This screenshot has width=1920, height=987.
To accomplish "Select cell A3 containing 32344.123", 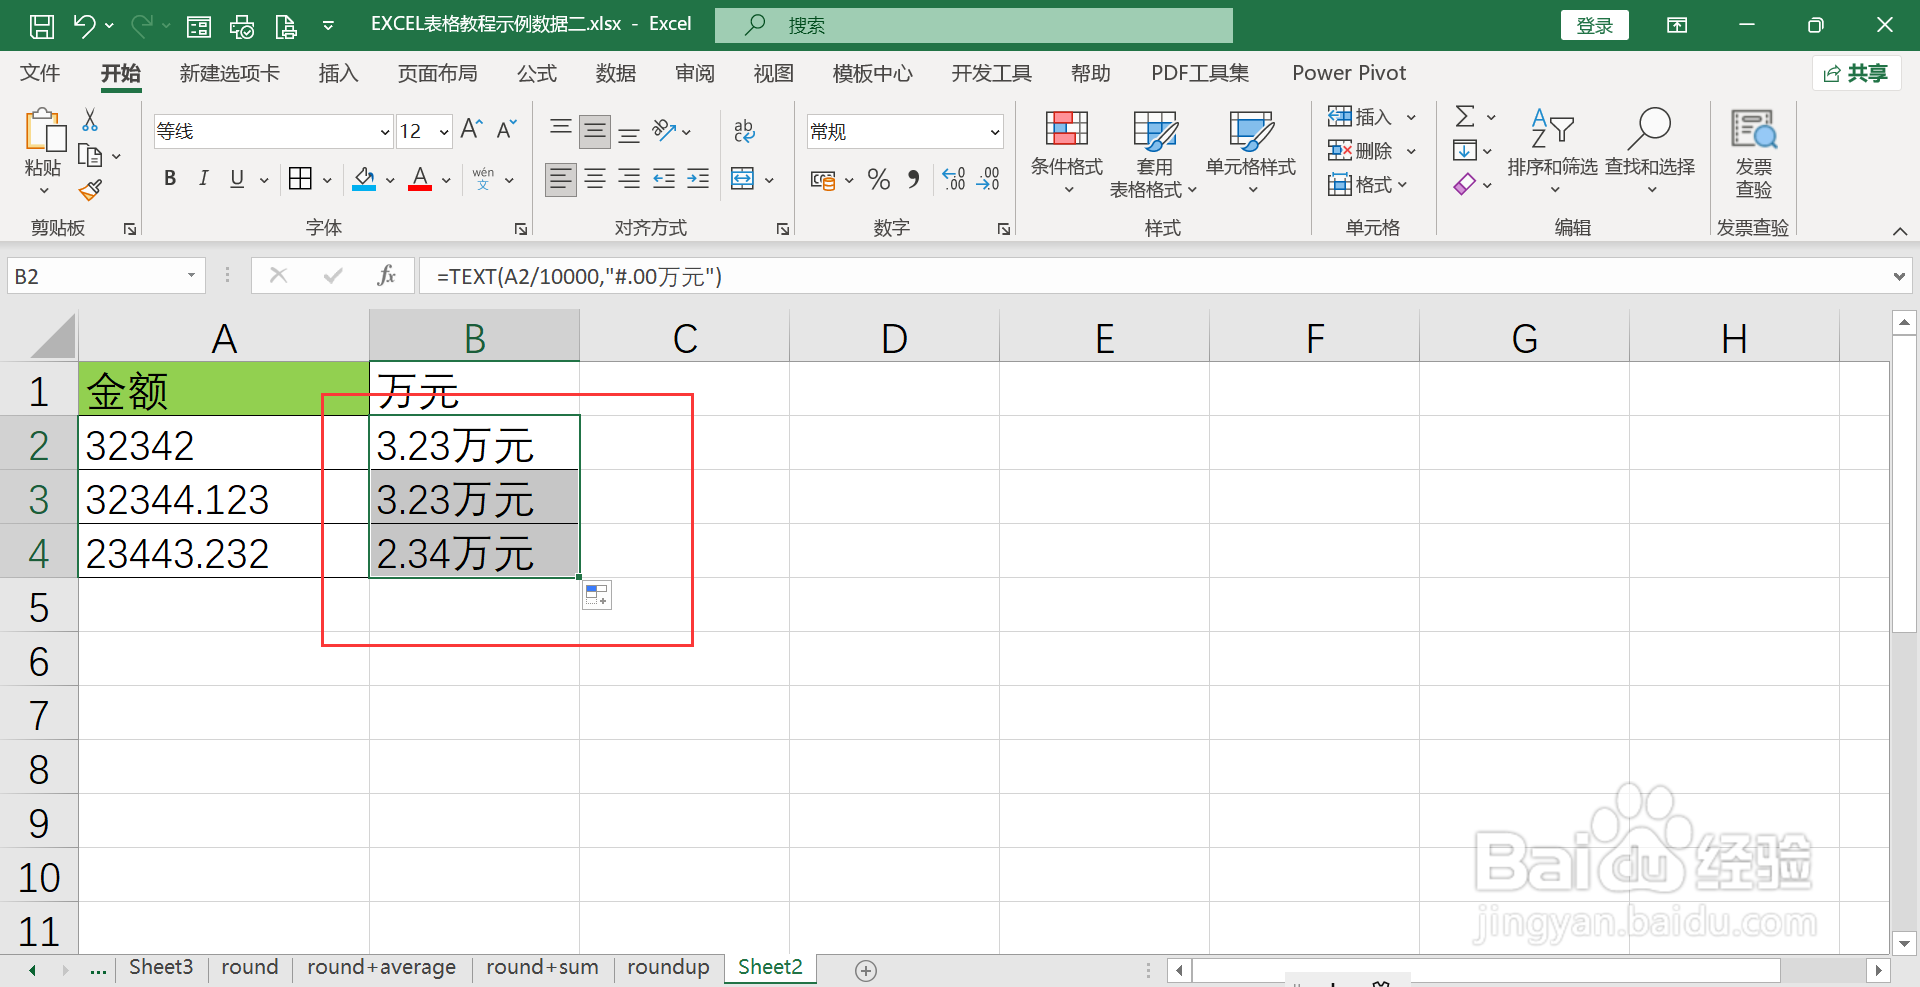I will point(224,499).
